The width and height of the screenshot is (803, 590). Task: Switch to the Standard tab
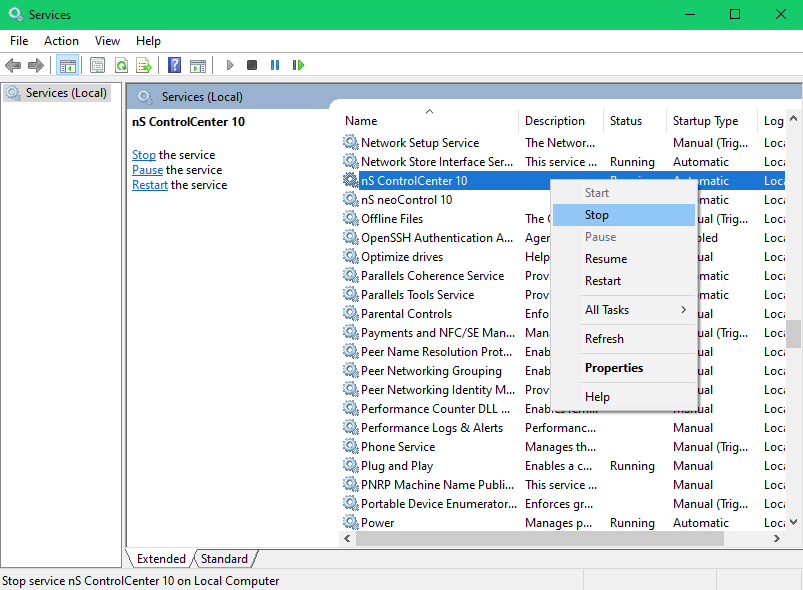(x=224, y=559)
